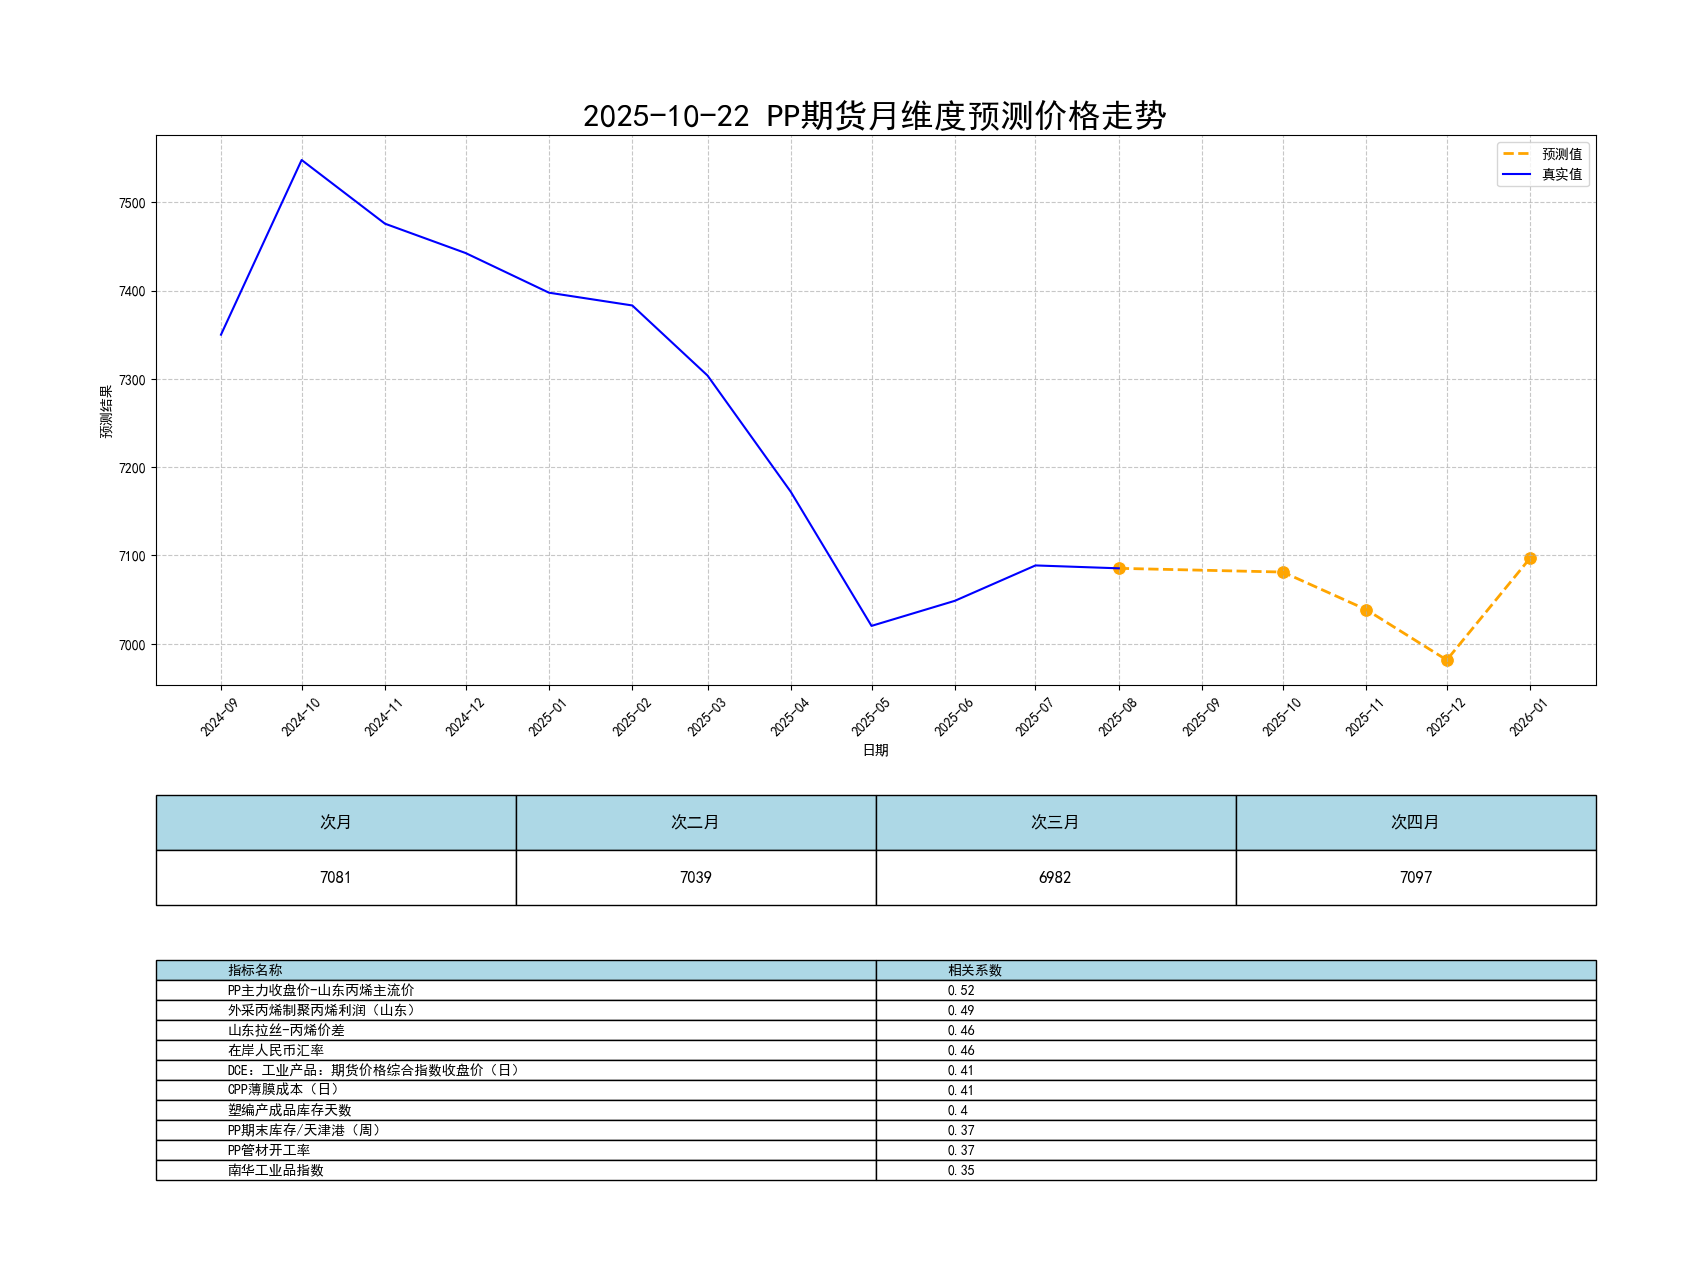Click the orange dashed 预测值 legend swatch
This screenshot has height=1280, width=1695.
(1516, 154)
